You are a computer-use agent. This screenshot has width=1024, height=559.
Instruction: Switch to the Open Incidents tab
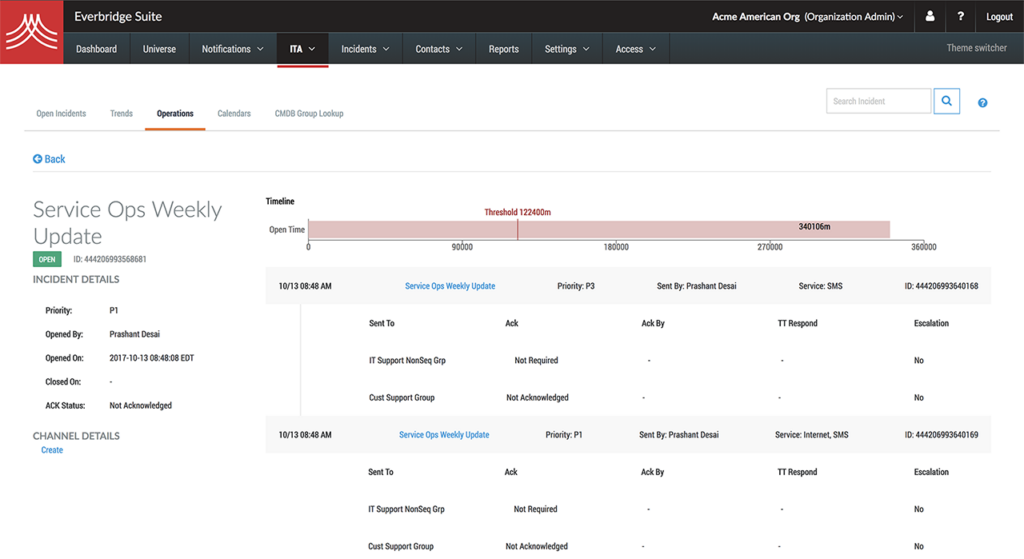coord(61,114)
